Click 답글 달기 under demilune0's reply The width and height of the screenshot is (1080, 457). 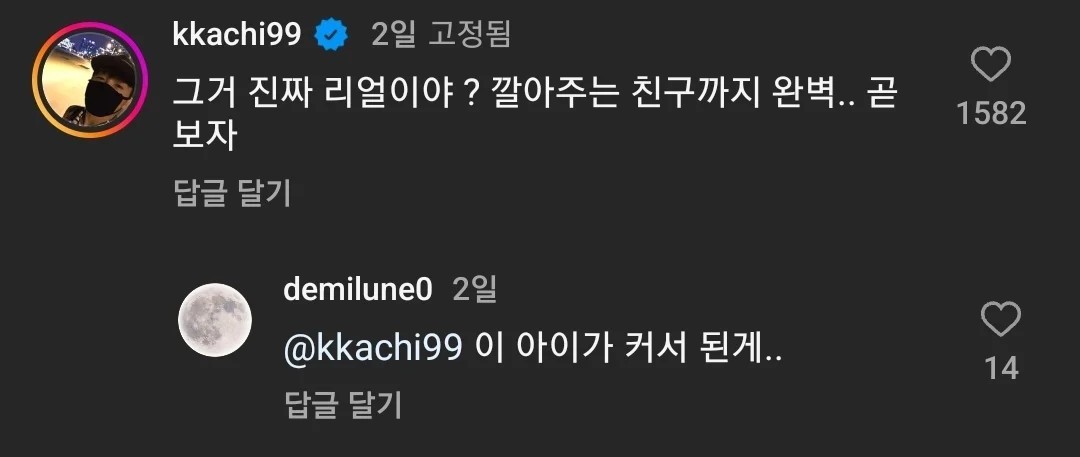(343, 404)
